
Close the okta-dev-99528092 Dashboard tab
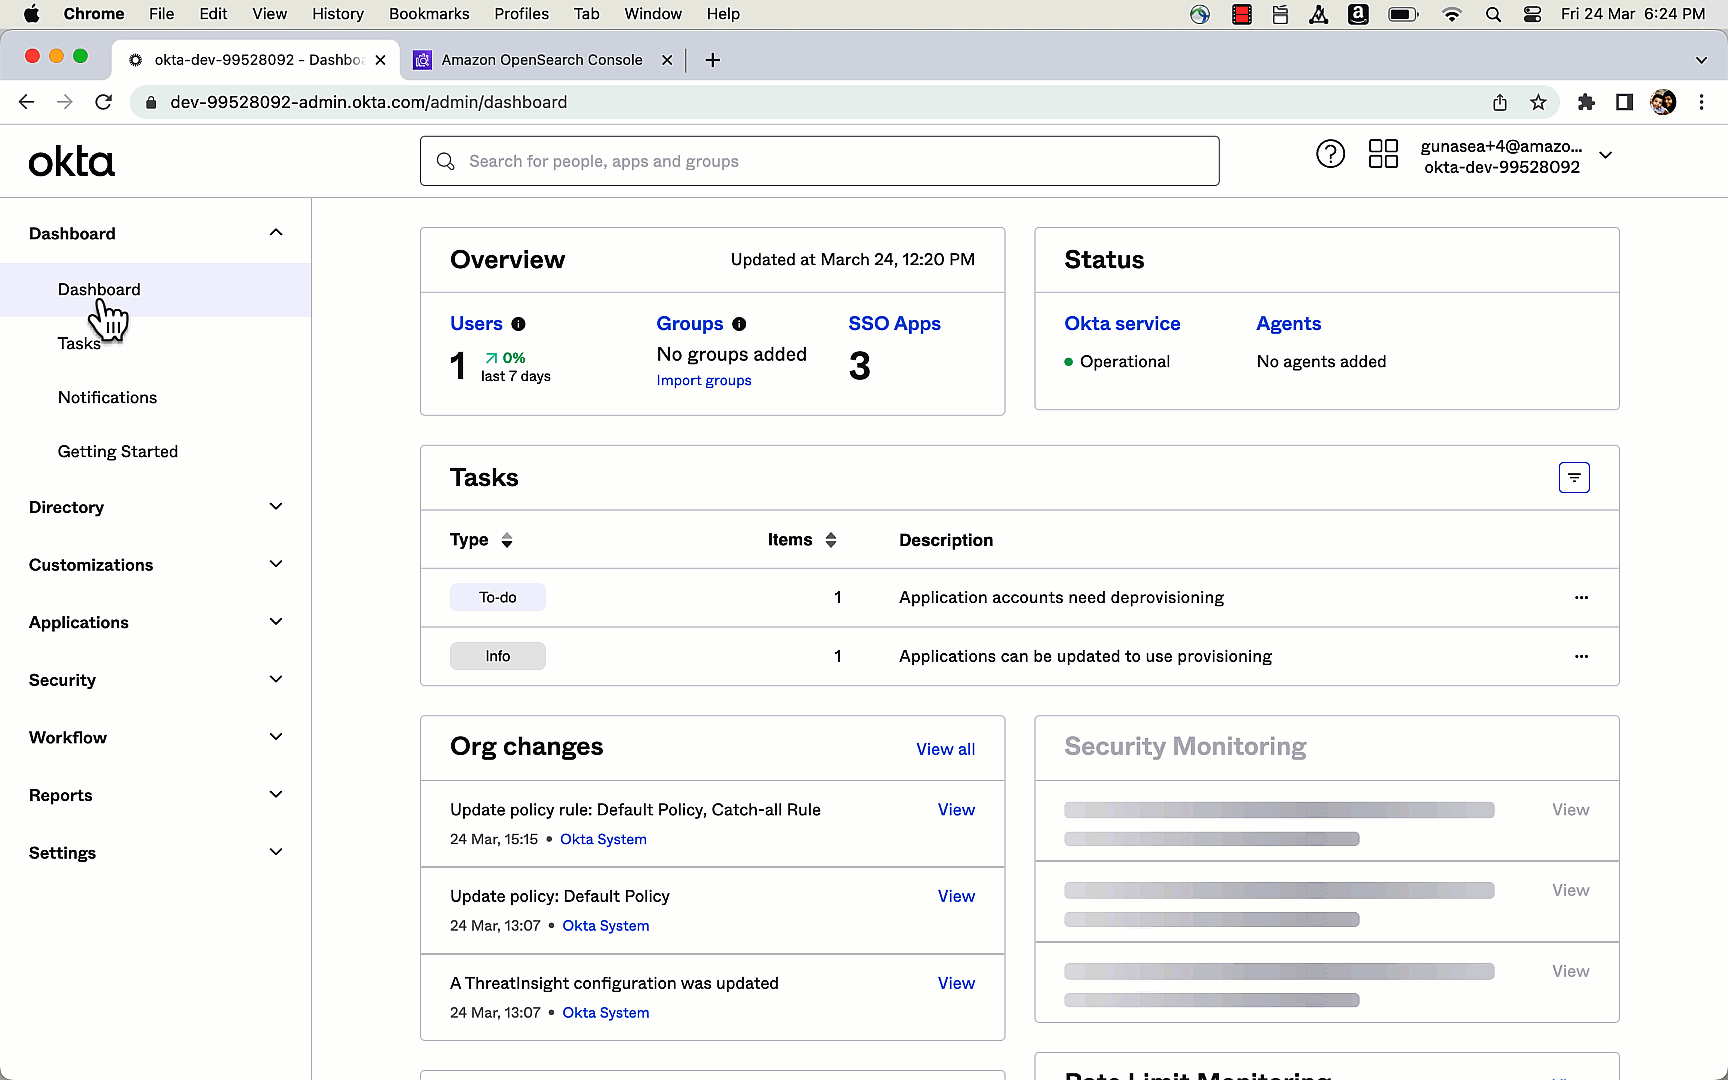(380, 60)
